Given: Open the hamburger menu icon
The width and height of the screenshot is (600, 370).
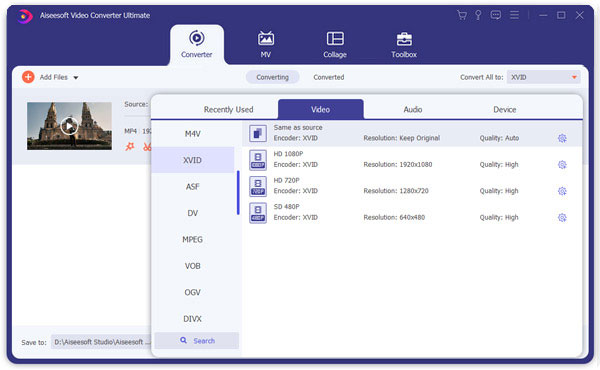Looking at the screenshot, I should click(514, 15).
